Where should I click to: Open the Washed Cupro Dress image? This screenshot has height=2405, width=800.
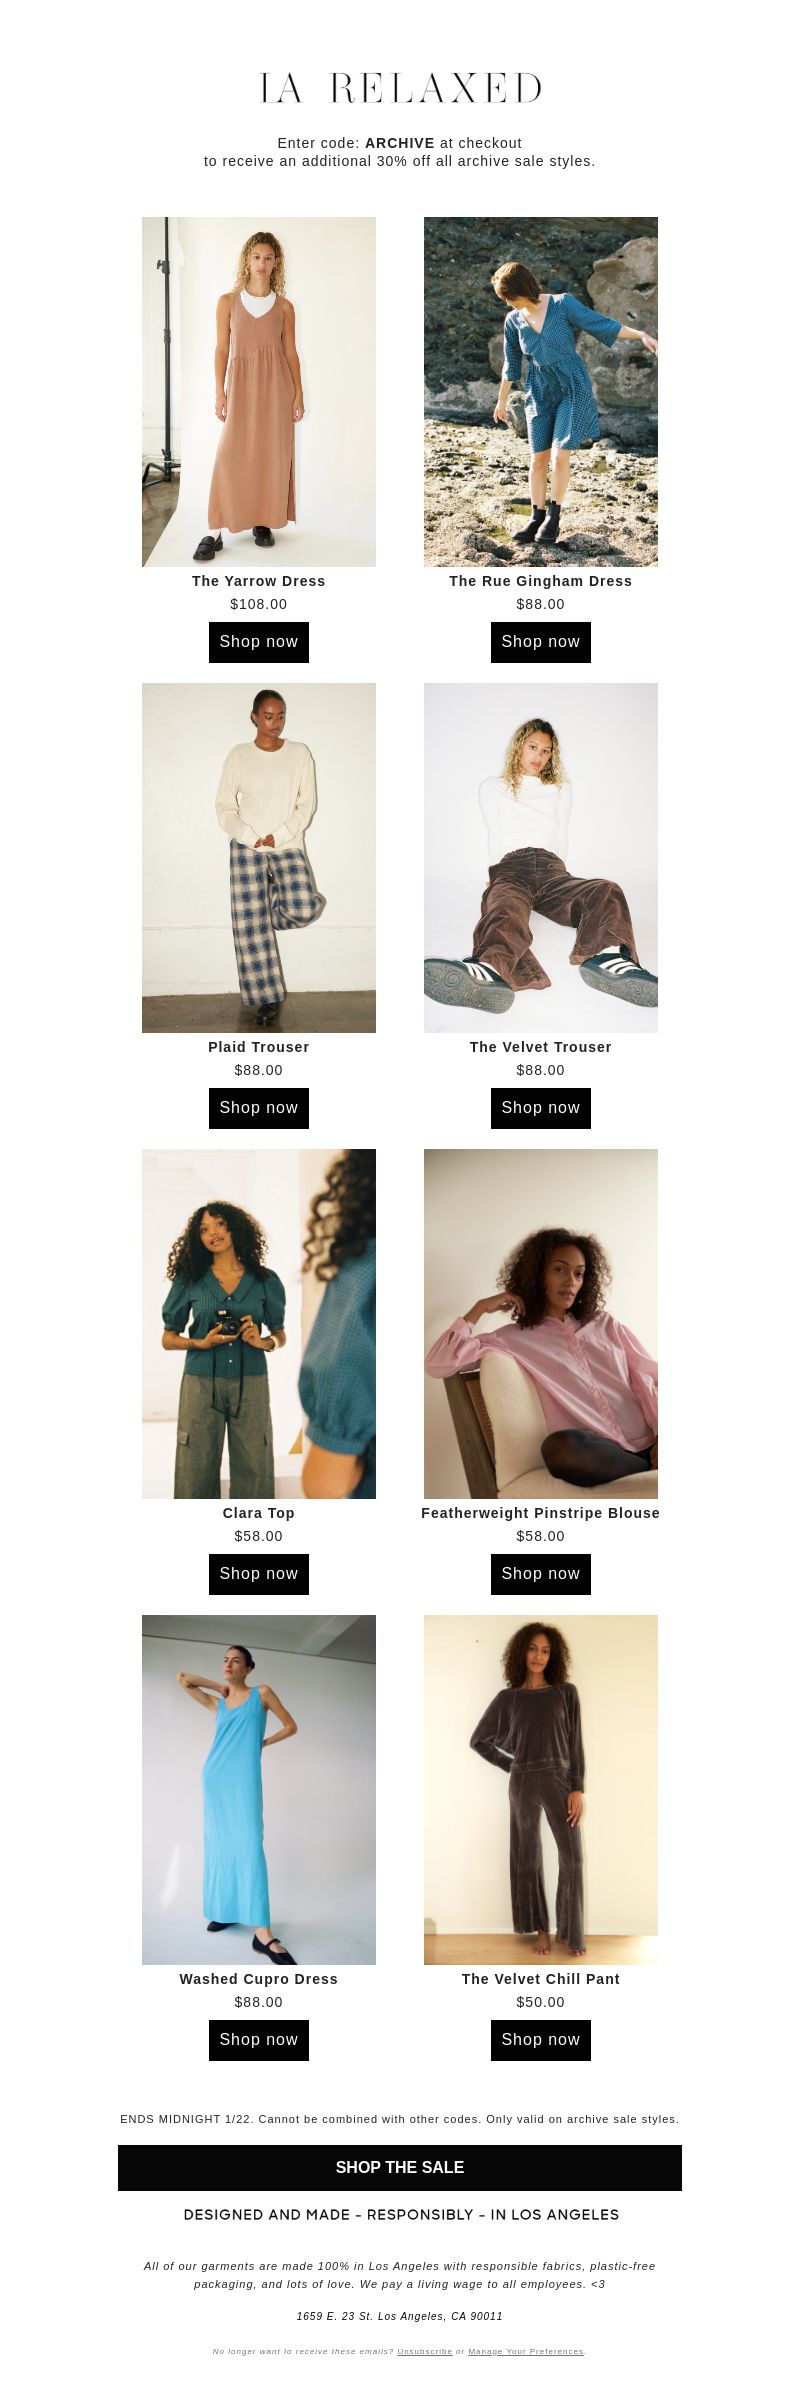259,1790
